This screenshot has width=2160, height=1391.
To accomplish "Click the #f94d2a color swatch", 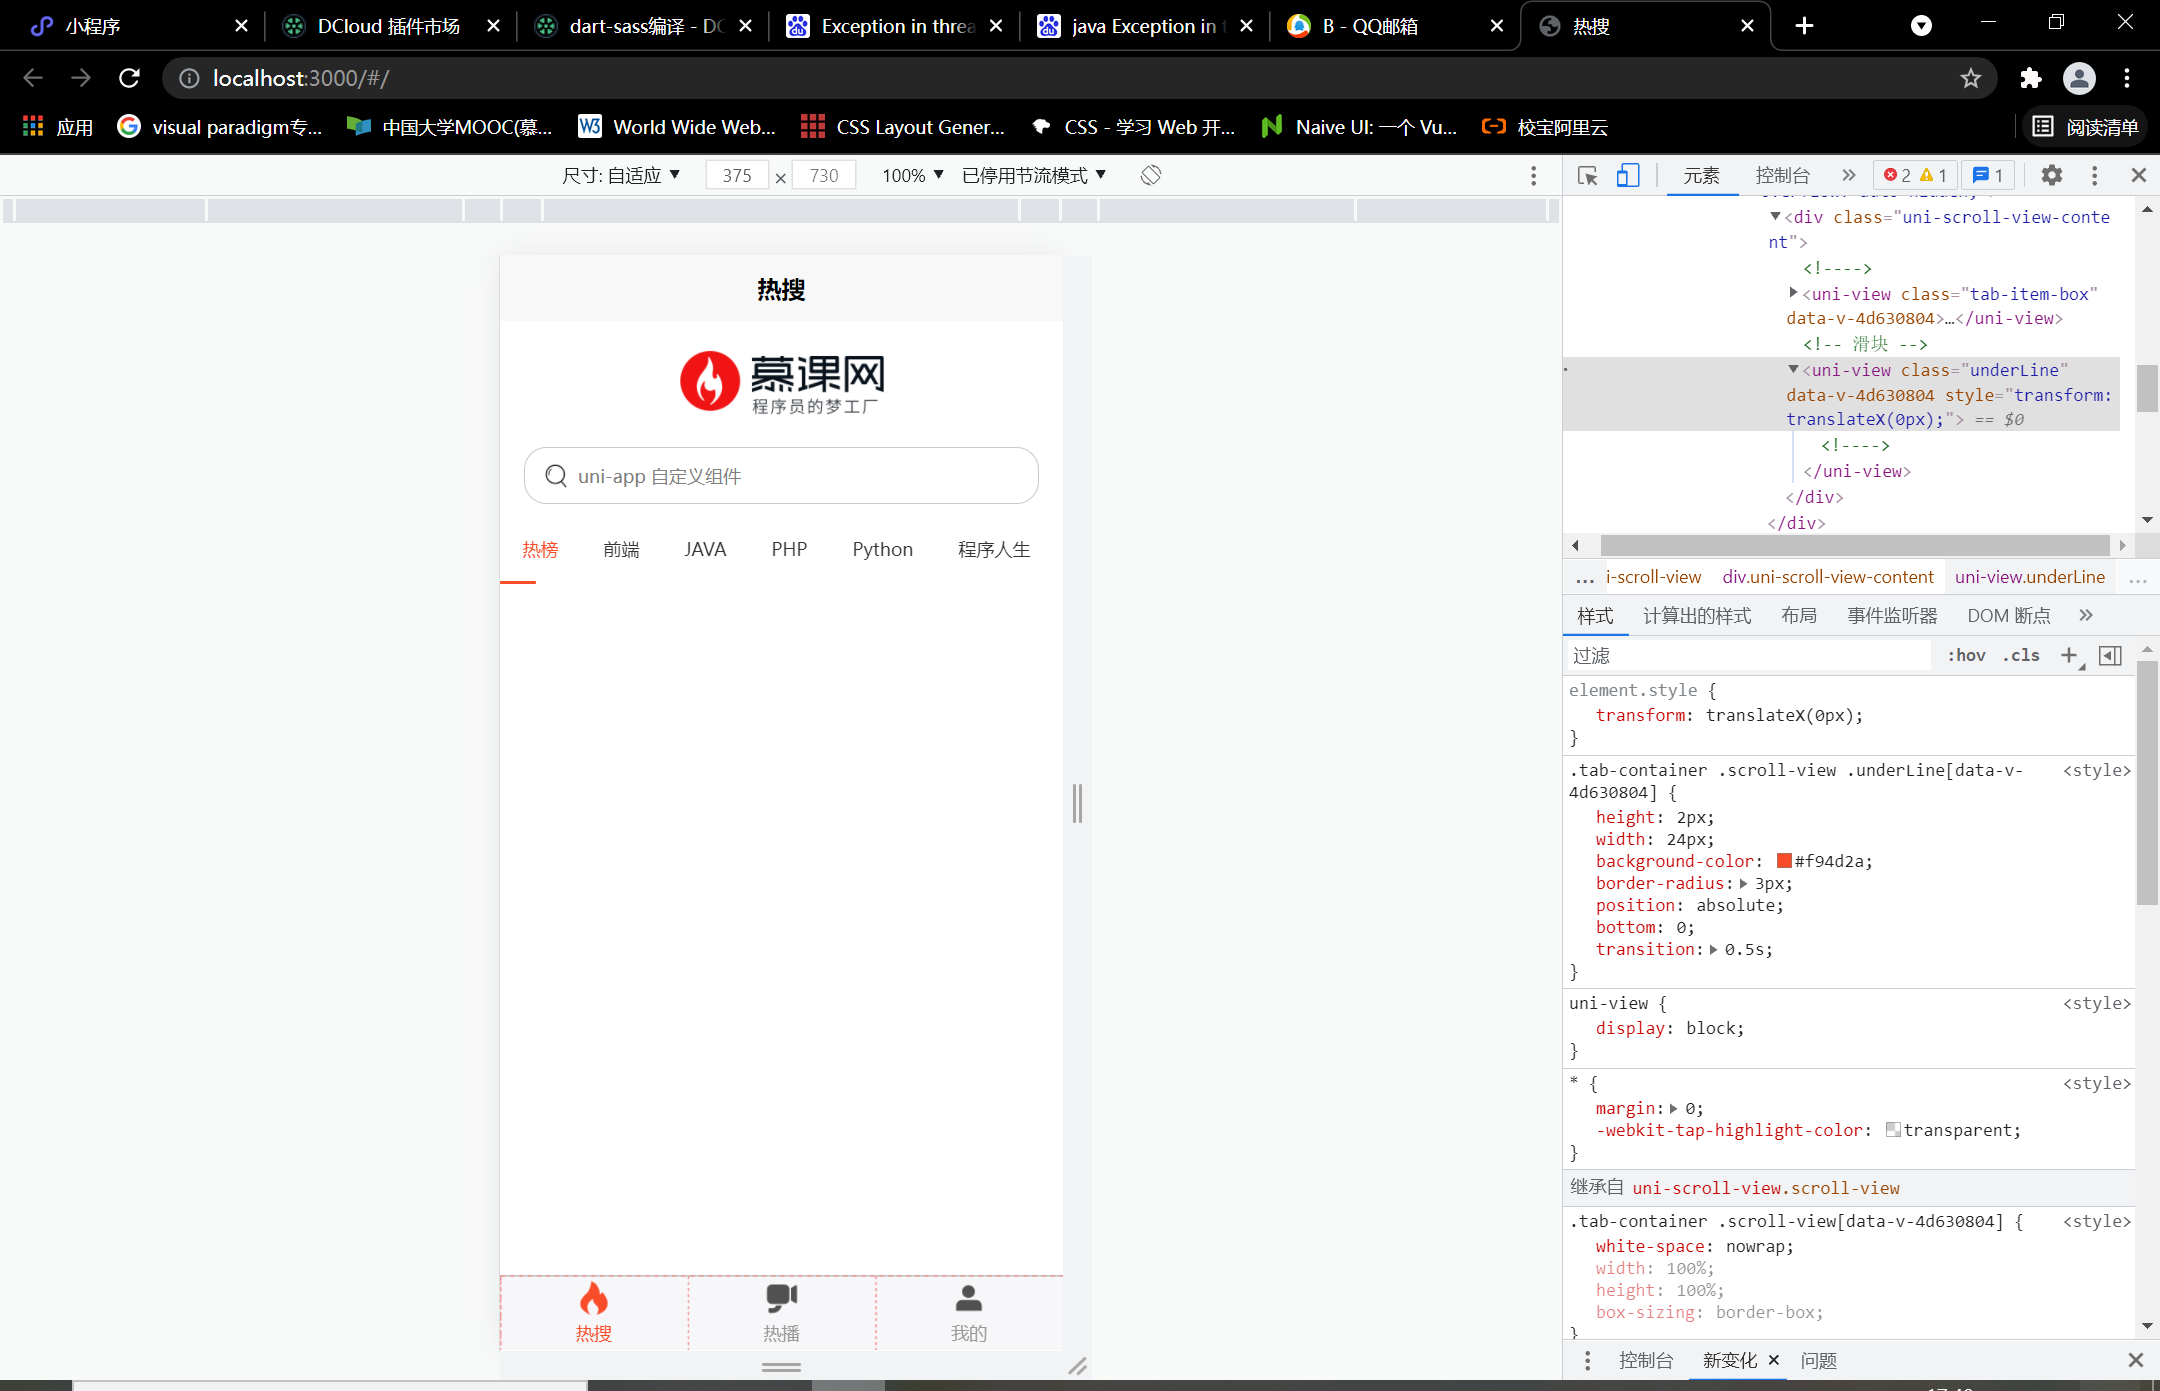I will (1783, 861).
